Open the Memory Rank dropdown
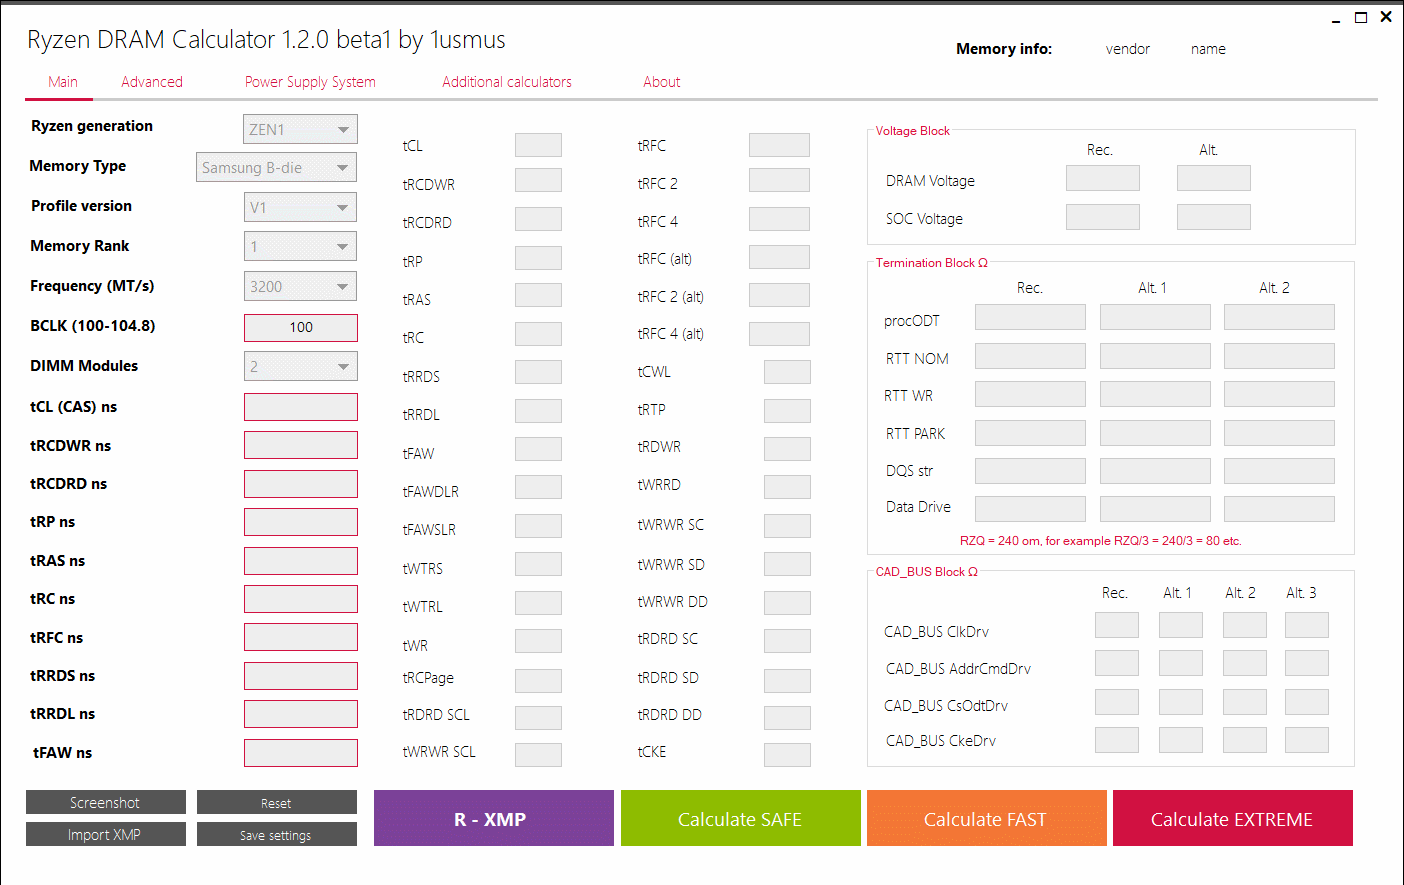This screenshot has height=885, width=1404. tap(301, 246)
